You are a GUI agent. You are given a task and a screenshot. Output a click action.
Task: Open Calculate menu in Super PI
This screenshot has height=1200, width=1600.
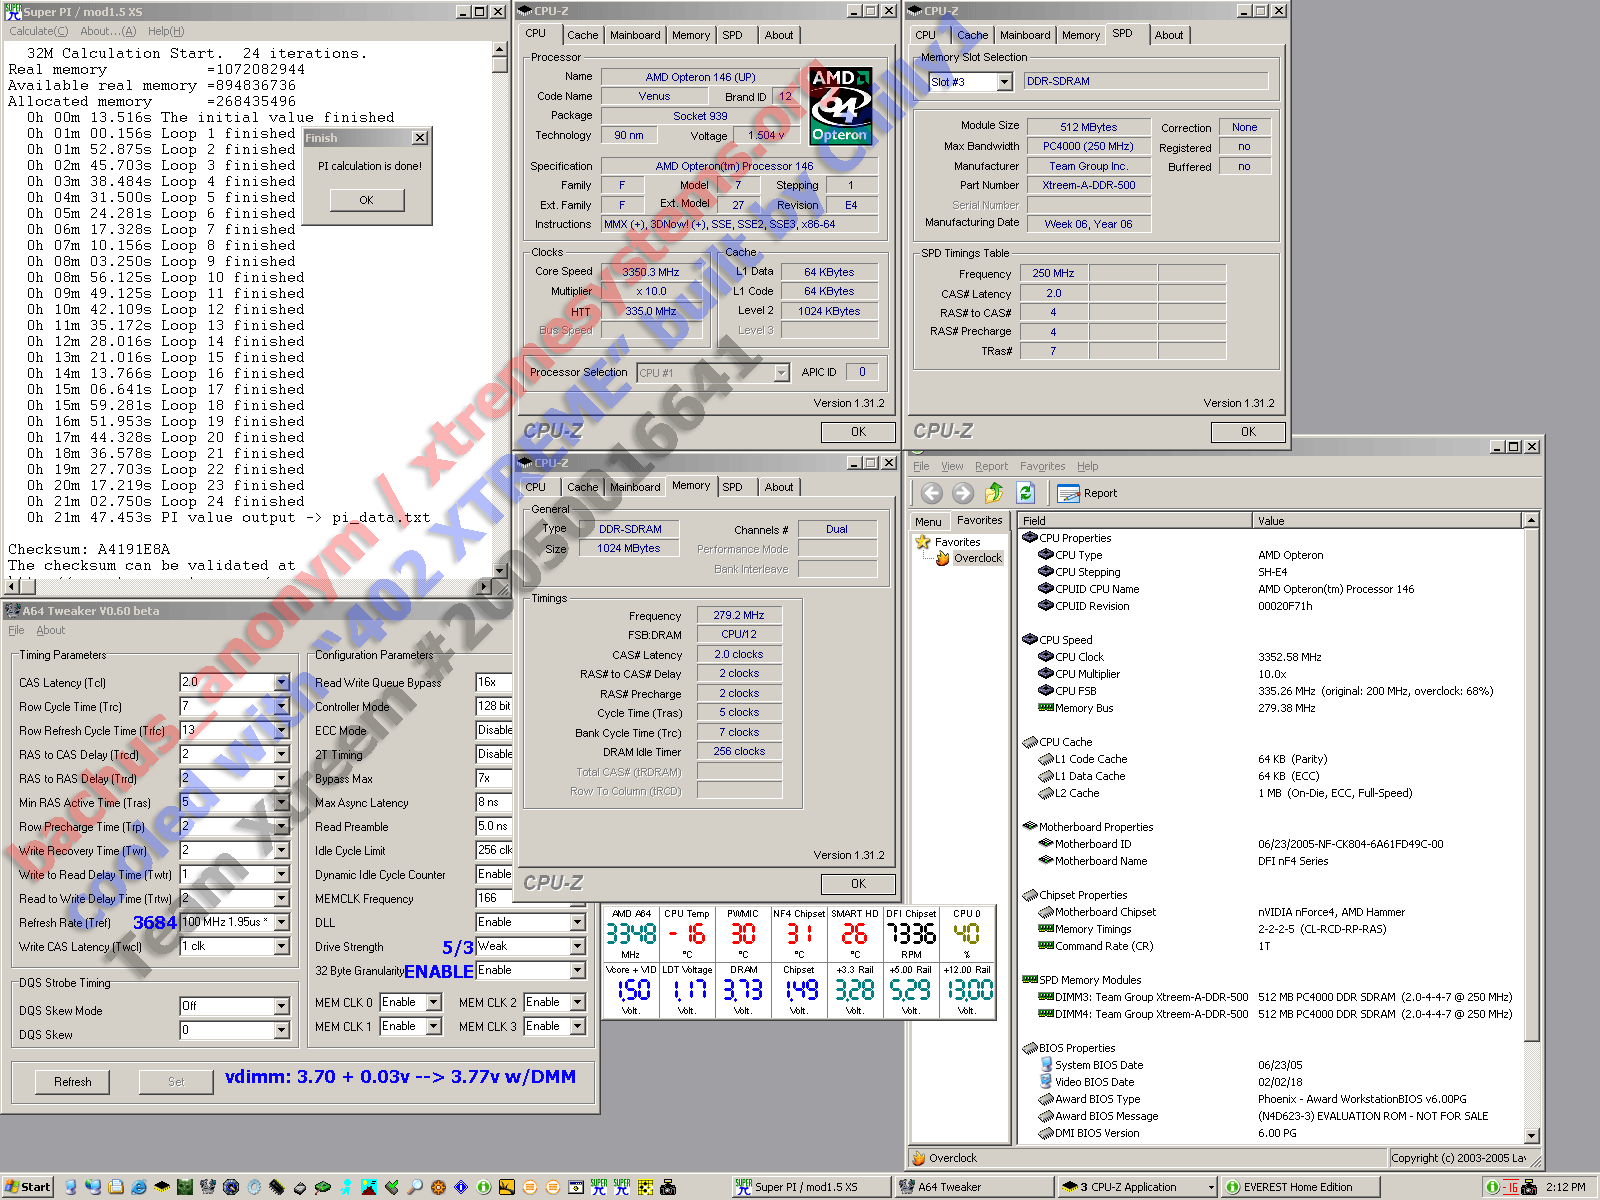tap(39, 31)
